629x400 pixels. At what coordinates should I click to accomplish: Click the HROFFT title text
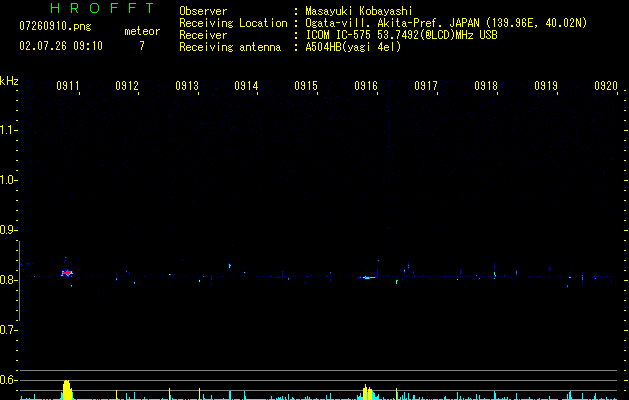click(103, 8)
